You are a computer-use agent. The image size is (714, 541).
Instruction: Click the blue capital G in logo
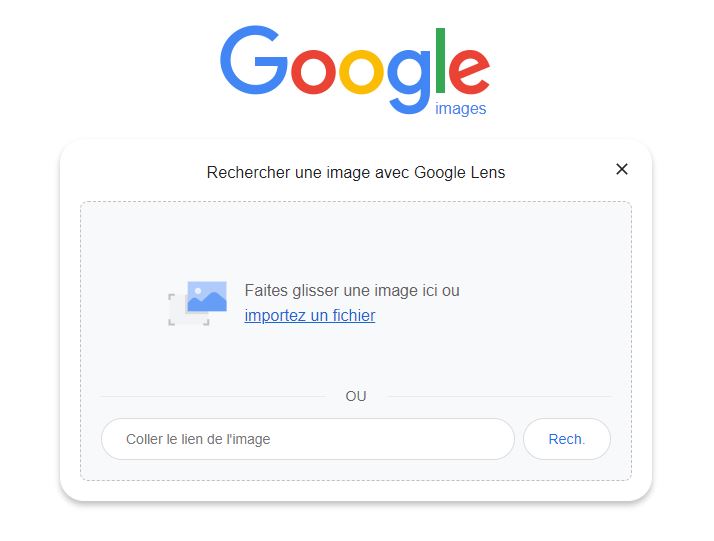(x=253, y=60)
